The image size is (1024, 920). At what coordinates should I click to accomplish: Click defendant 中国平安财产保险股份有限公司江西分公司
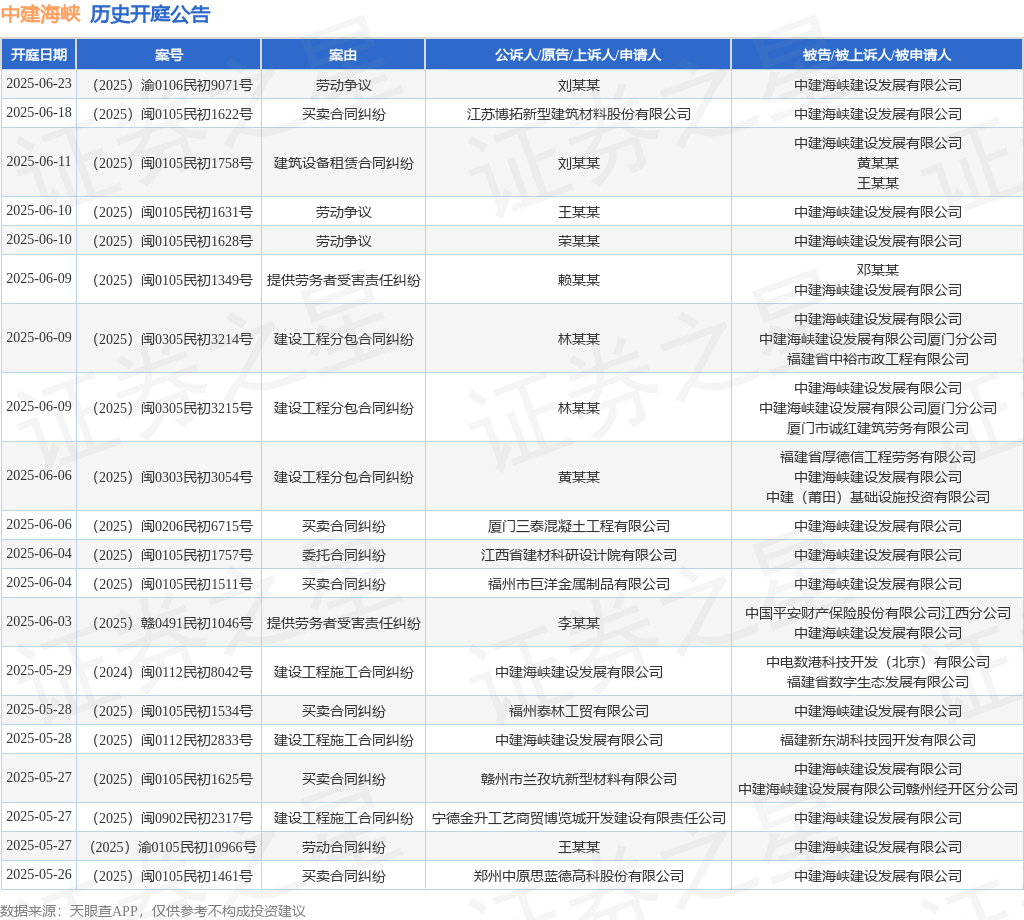click(x=878, y=612)
